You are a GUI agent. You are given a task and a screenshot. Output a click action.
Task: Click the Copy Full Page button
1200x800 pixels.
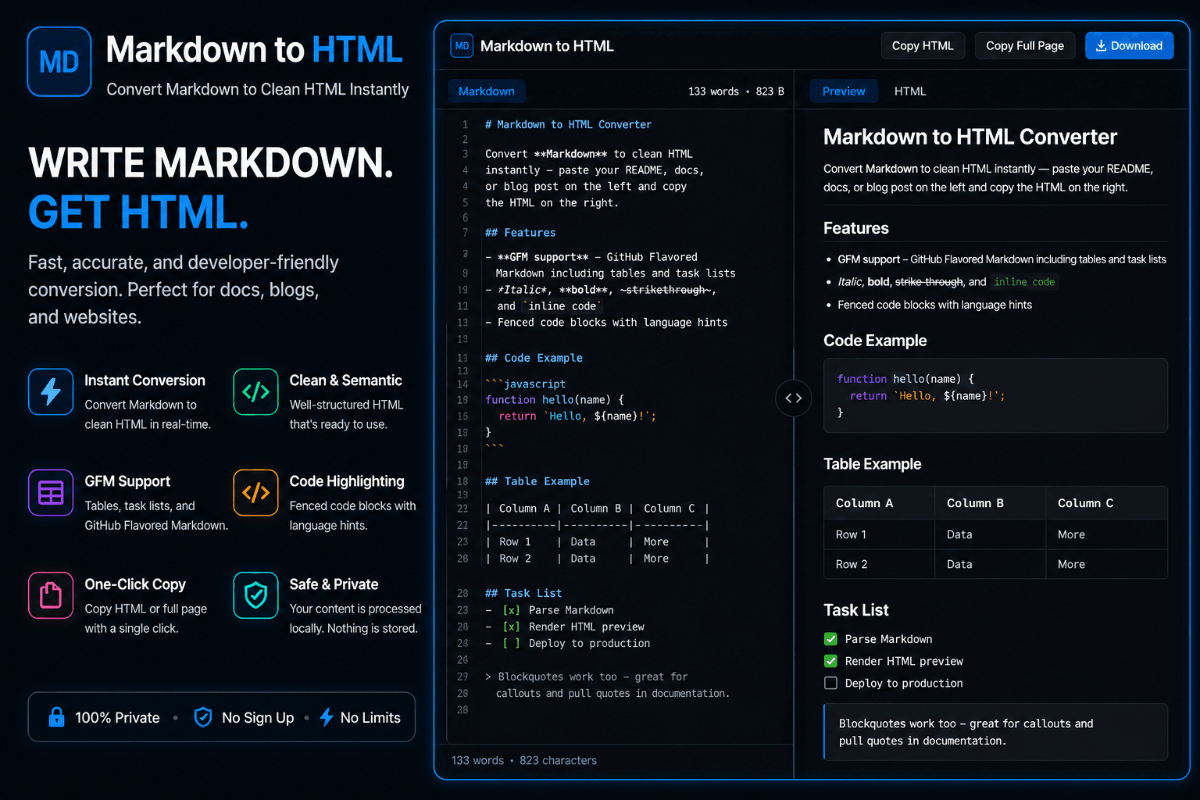[1025, 45]
